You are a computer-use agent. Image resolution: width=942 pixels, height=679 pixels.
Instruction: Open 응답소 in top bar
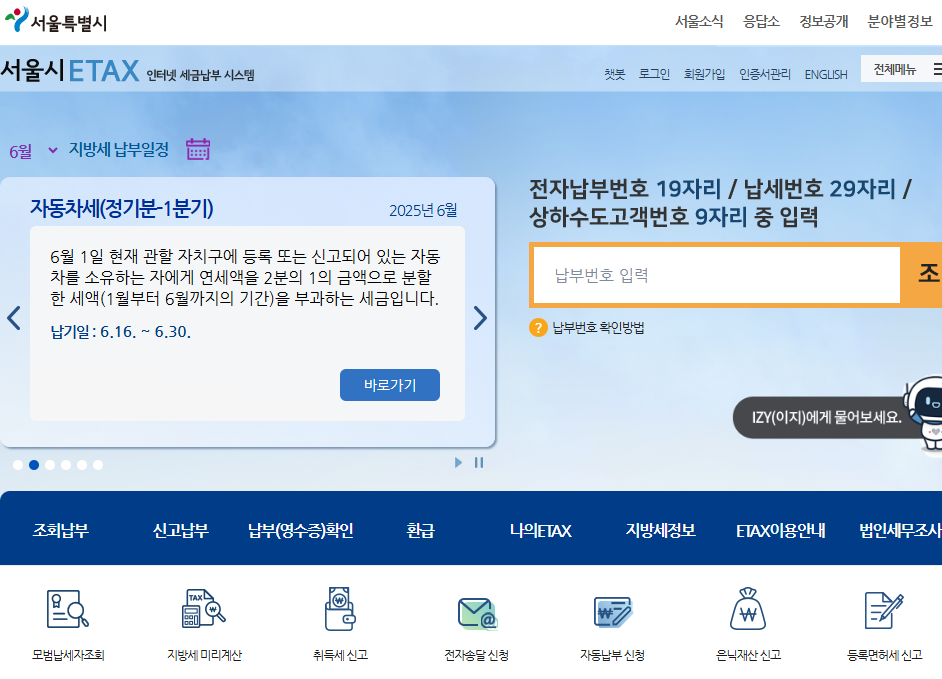(x=761, y=21)
